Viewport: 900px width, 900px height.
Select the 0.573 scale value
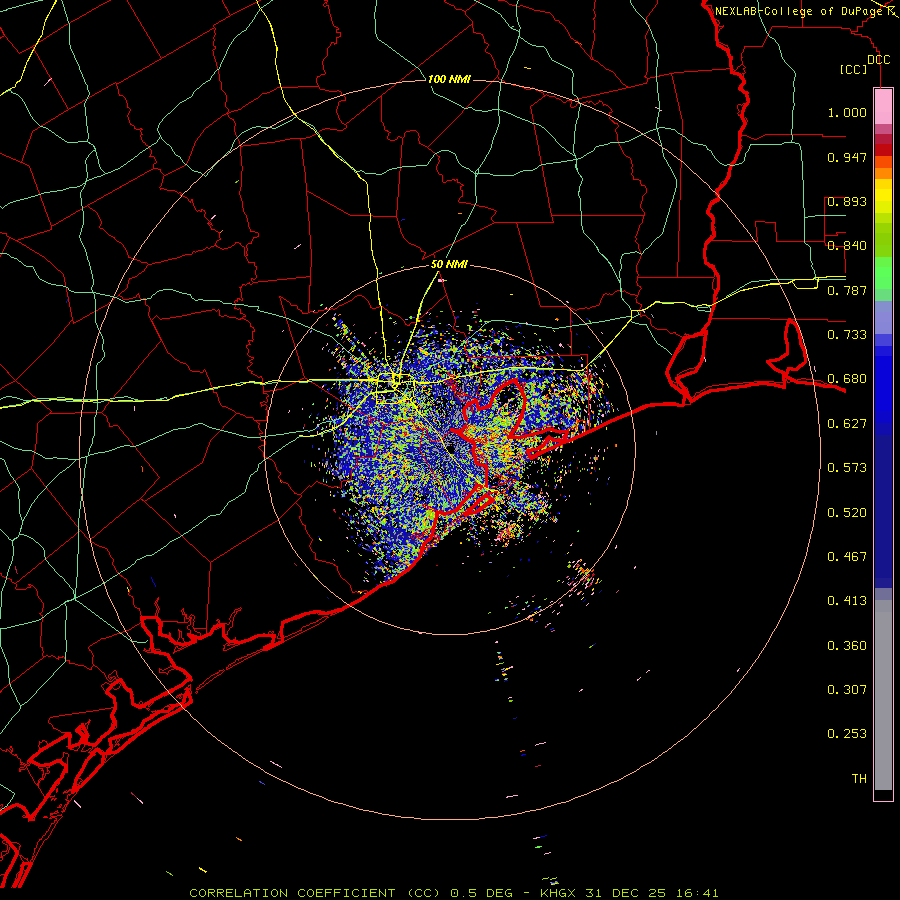click(847, 468)
